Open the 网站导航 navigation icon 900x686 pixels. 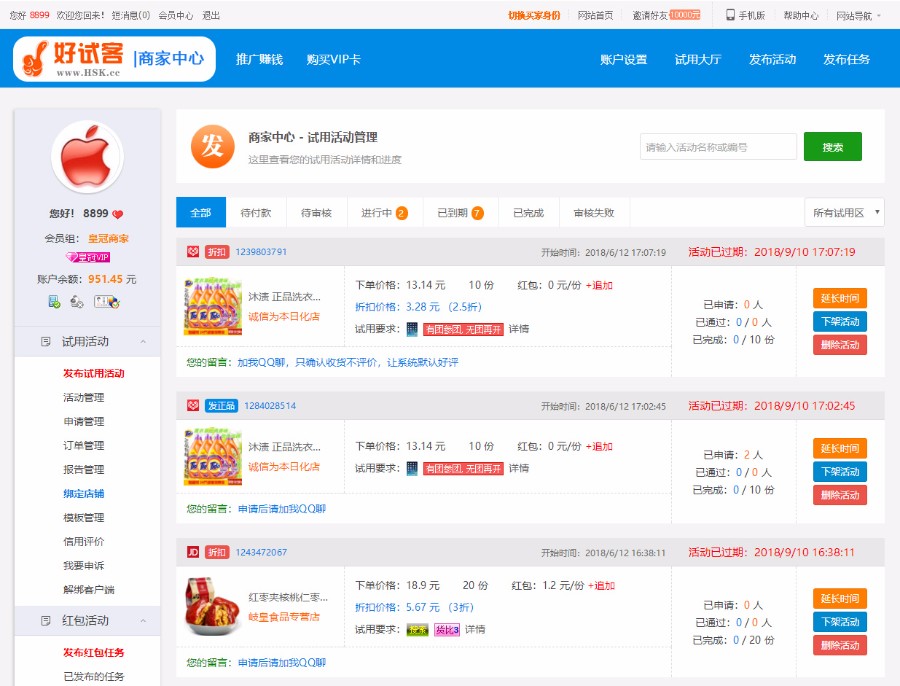pos(851,14)
